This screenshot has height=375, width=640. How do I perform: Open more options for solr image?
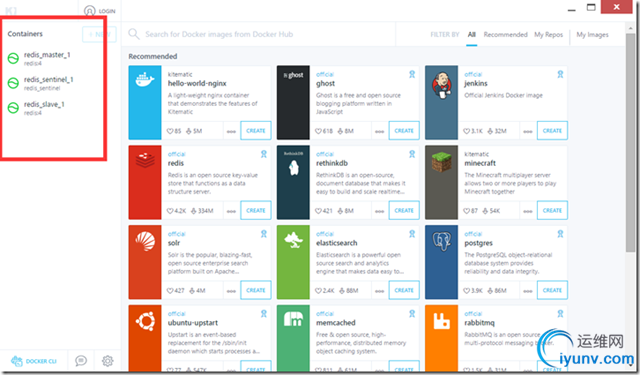[231, 291]
